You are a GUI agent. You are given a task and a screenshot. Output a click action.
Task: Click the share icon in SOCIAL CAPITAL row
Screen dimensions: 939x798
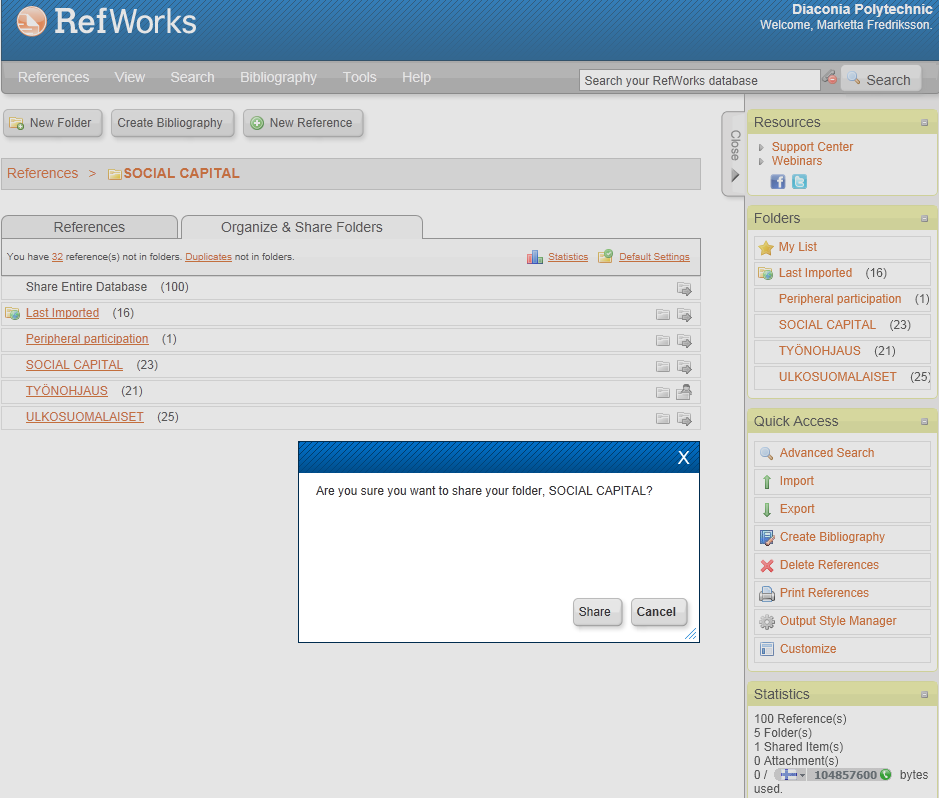point(684,366)
